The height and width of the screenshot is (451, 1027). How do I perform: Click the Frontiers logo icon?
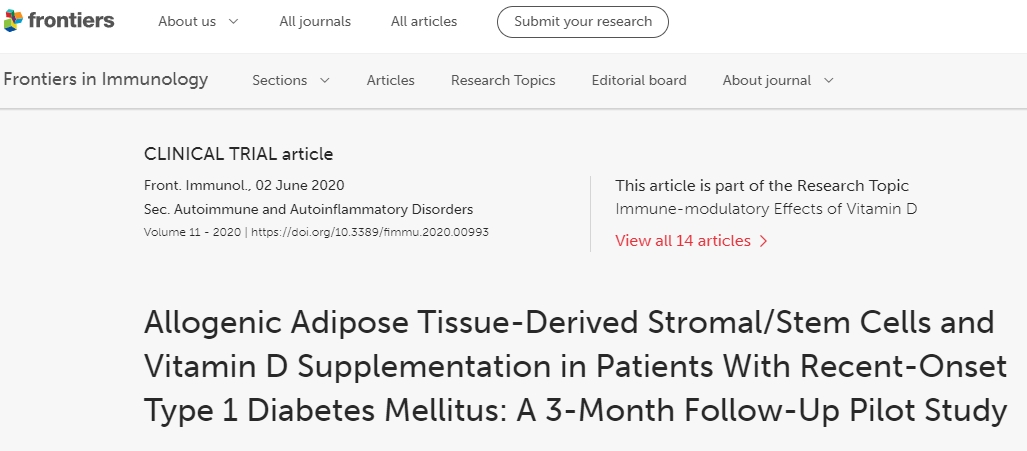(x=13, y=21)
